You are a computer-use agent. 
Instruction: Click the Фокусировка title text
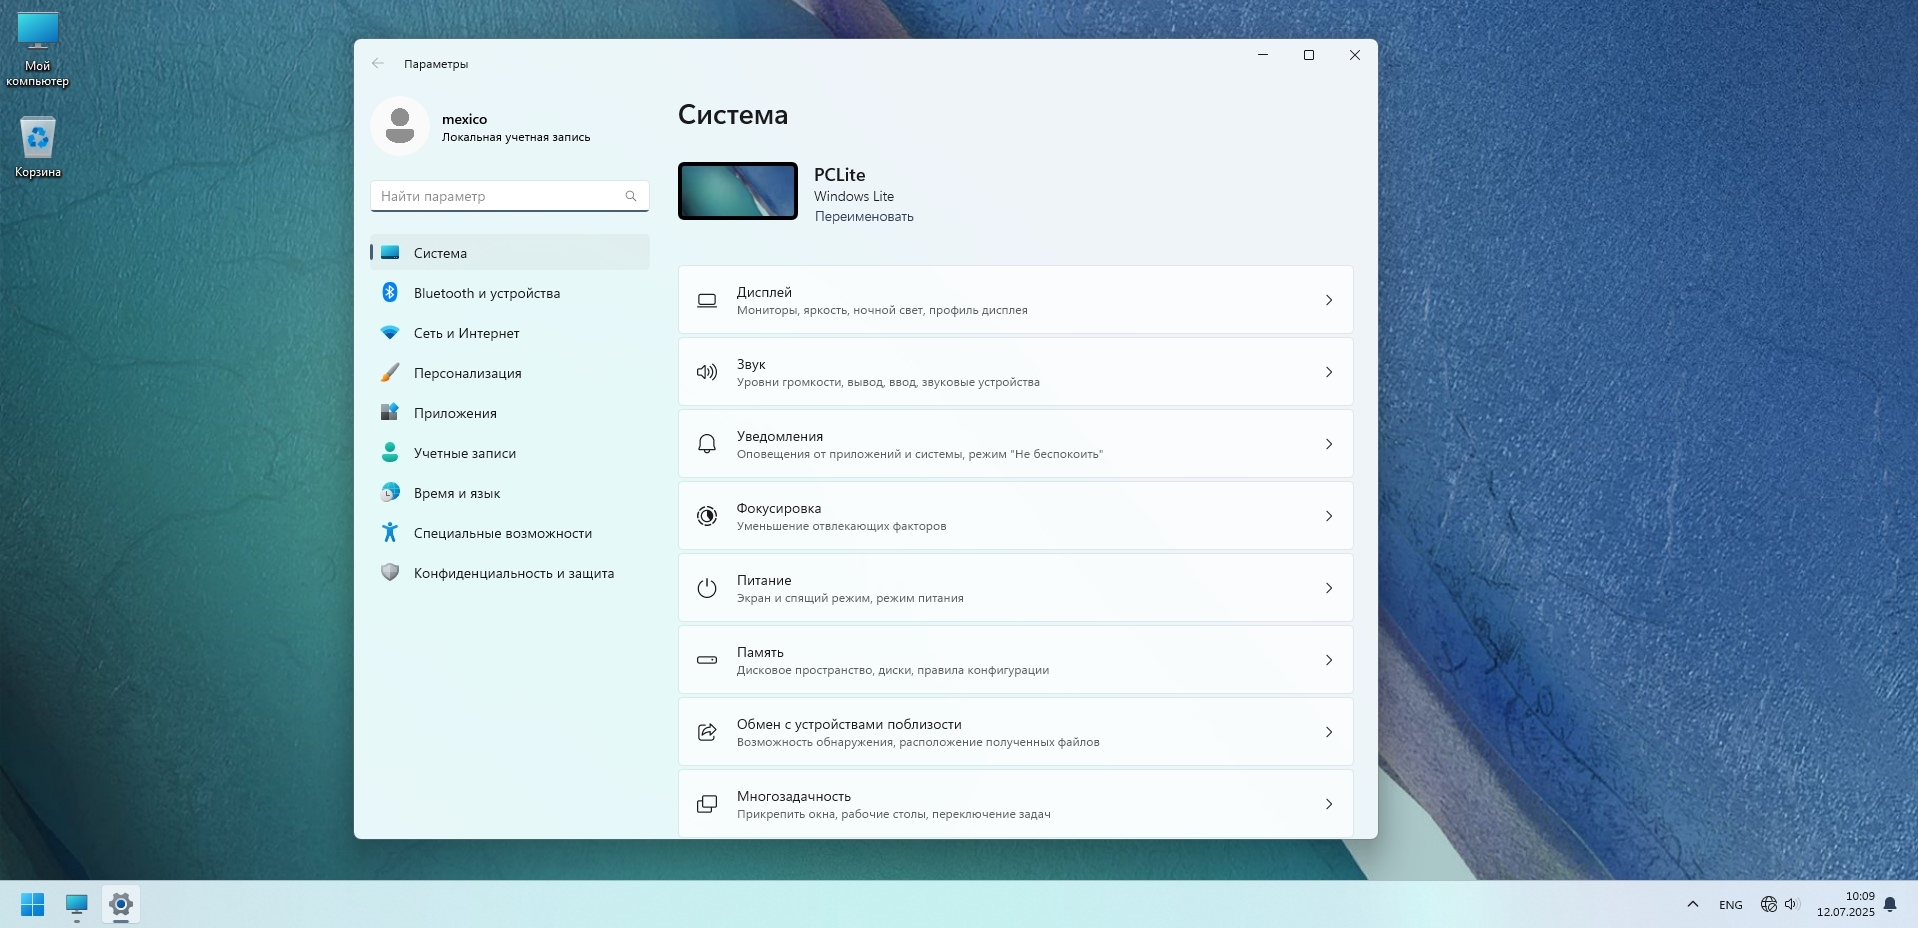tap(779, 508)
